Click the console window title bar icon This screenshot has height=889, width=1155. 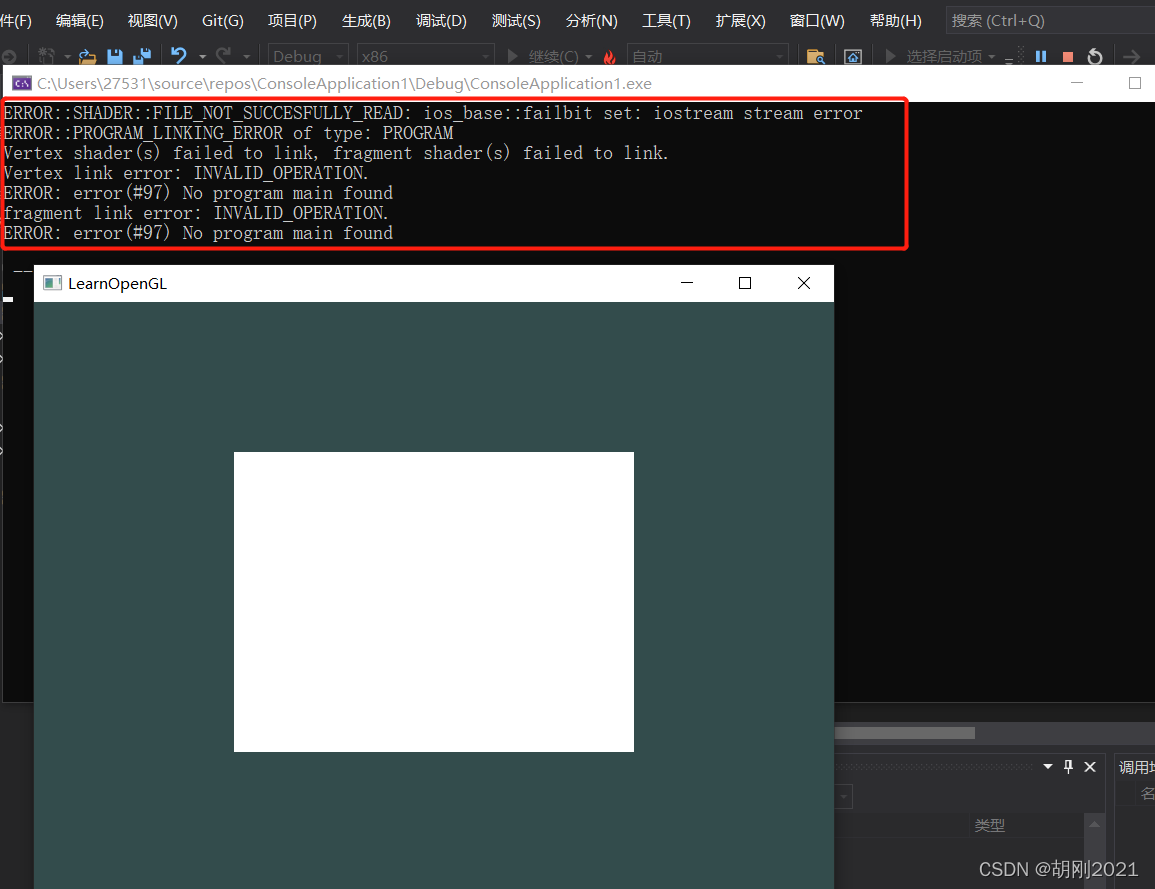[x=21, y=83]
